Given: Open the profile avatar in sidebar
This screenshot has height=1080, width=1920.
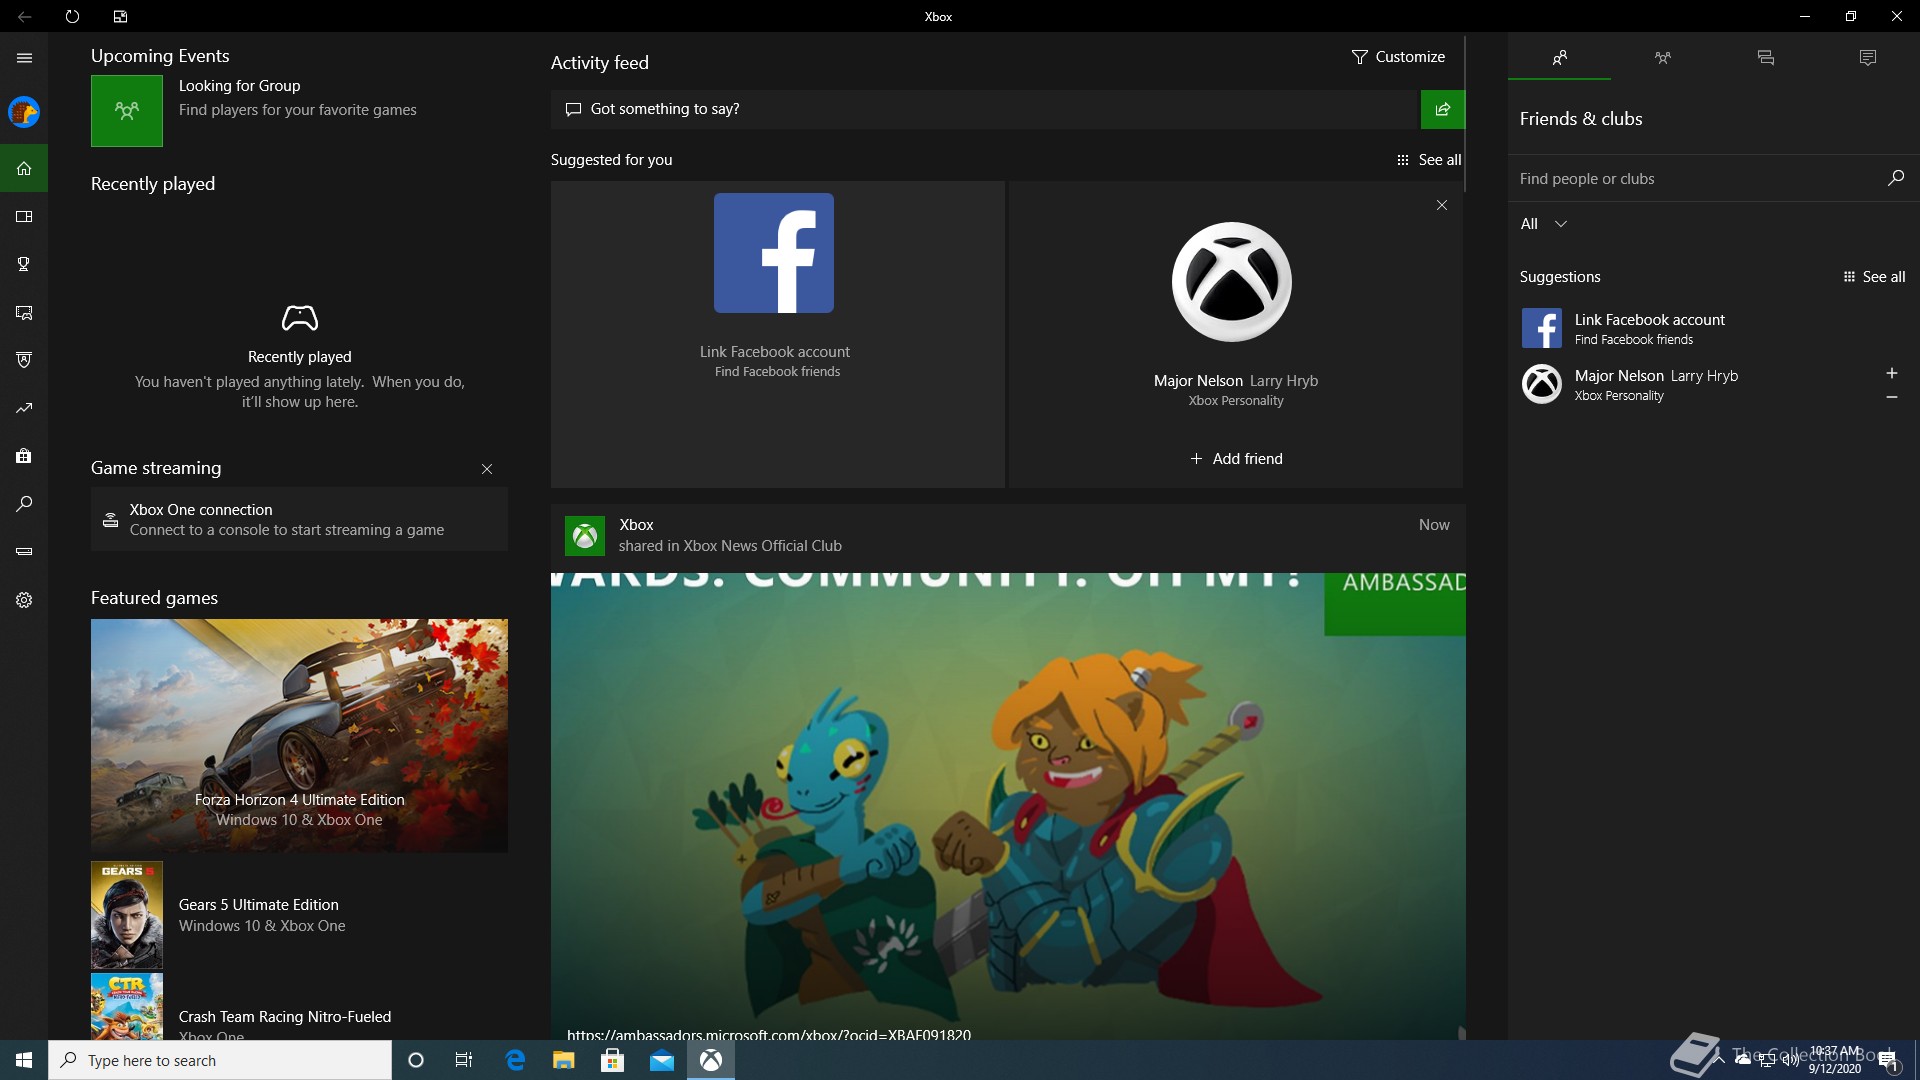Looking at the screenshot, I should tap(24, 112).
